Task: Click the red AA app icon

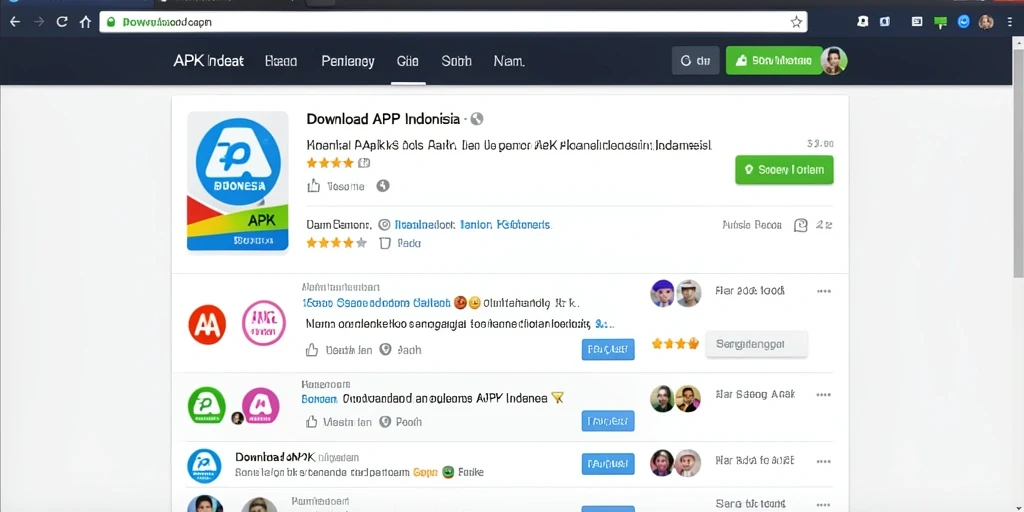Action: [x=207, y=325]
